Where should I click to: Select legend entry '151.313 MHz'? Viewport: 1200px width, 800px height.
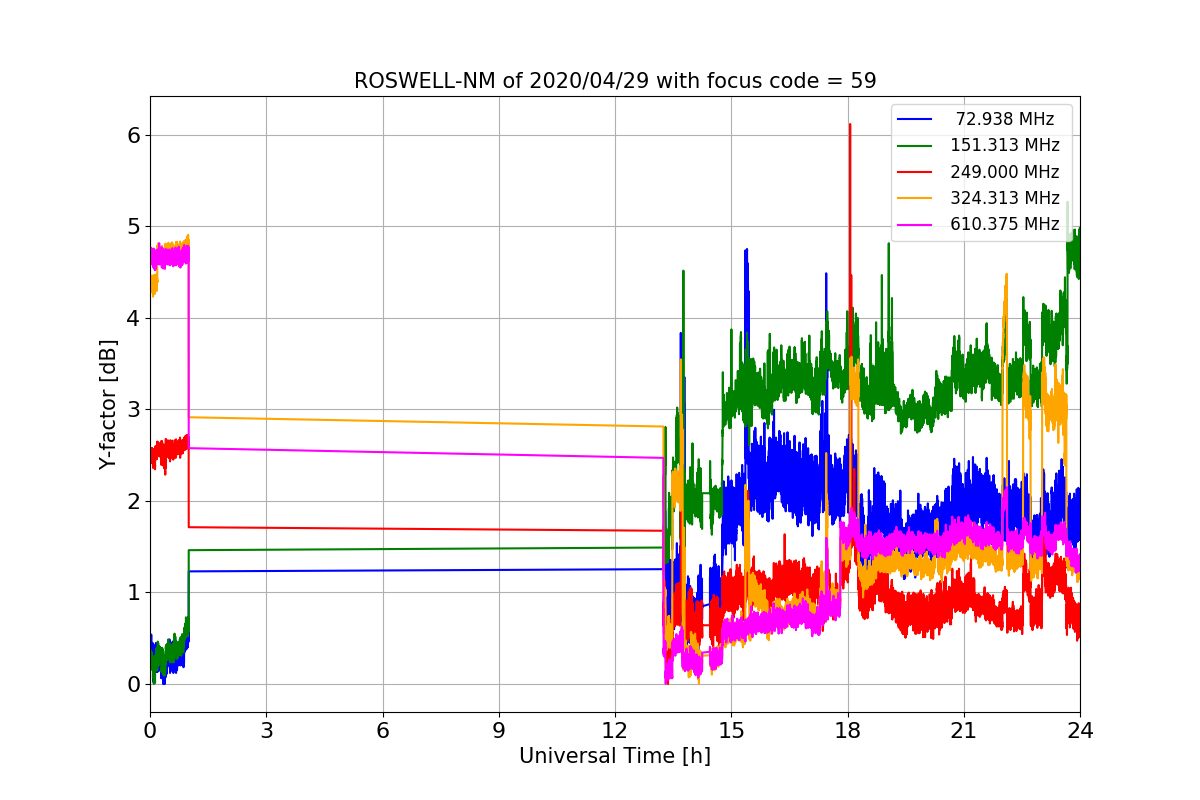[x=1005, y=145]
